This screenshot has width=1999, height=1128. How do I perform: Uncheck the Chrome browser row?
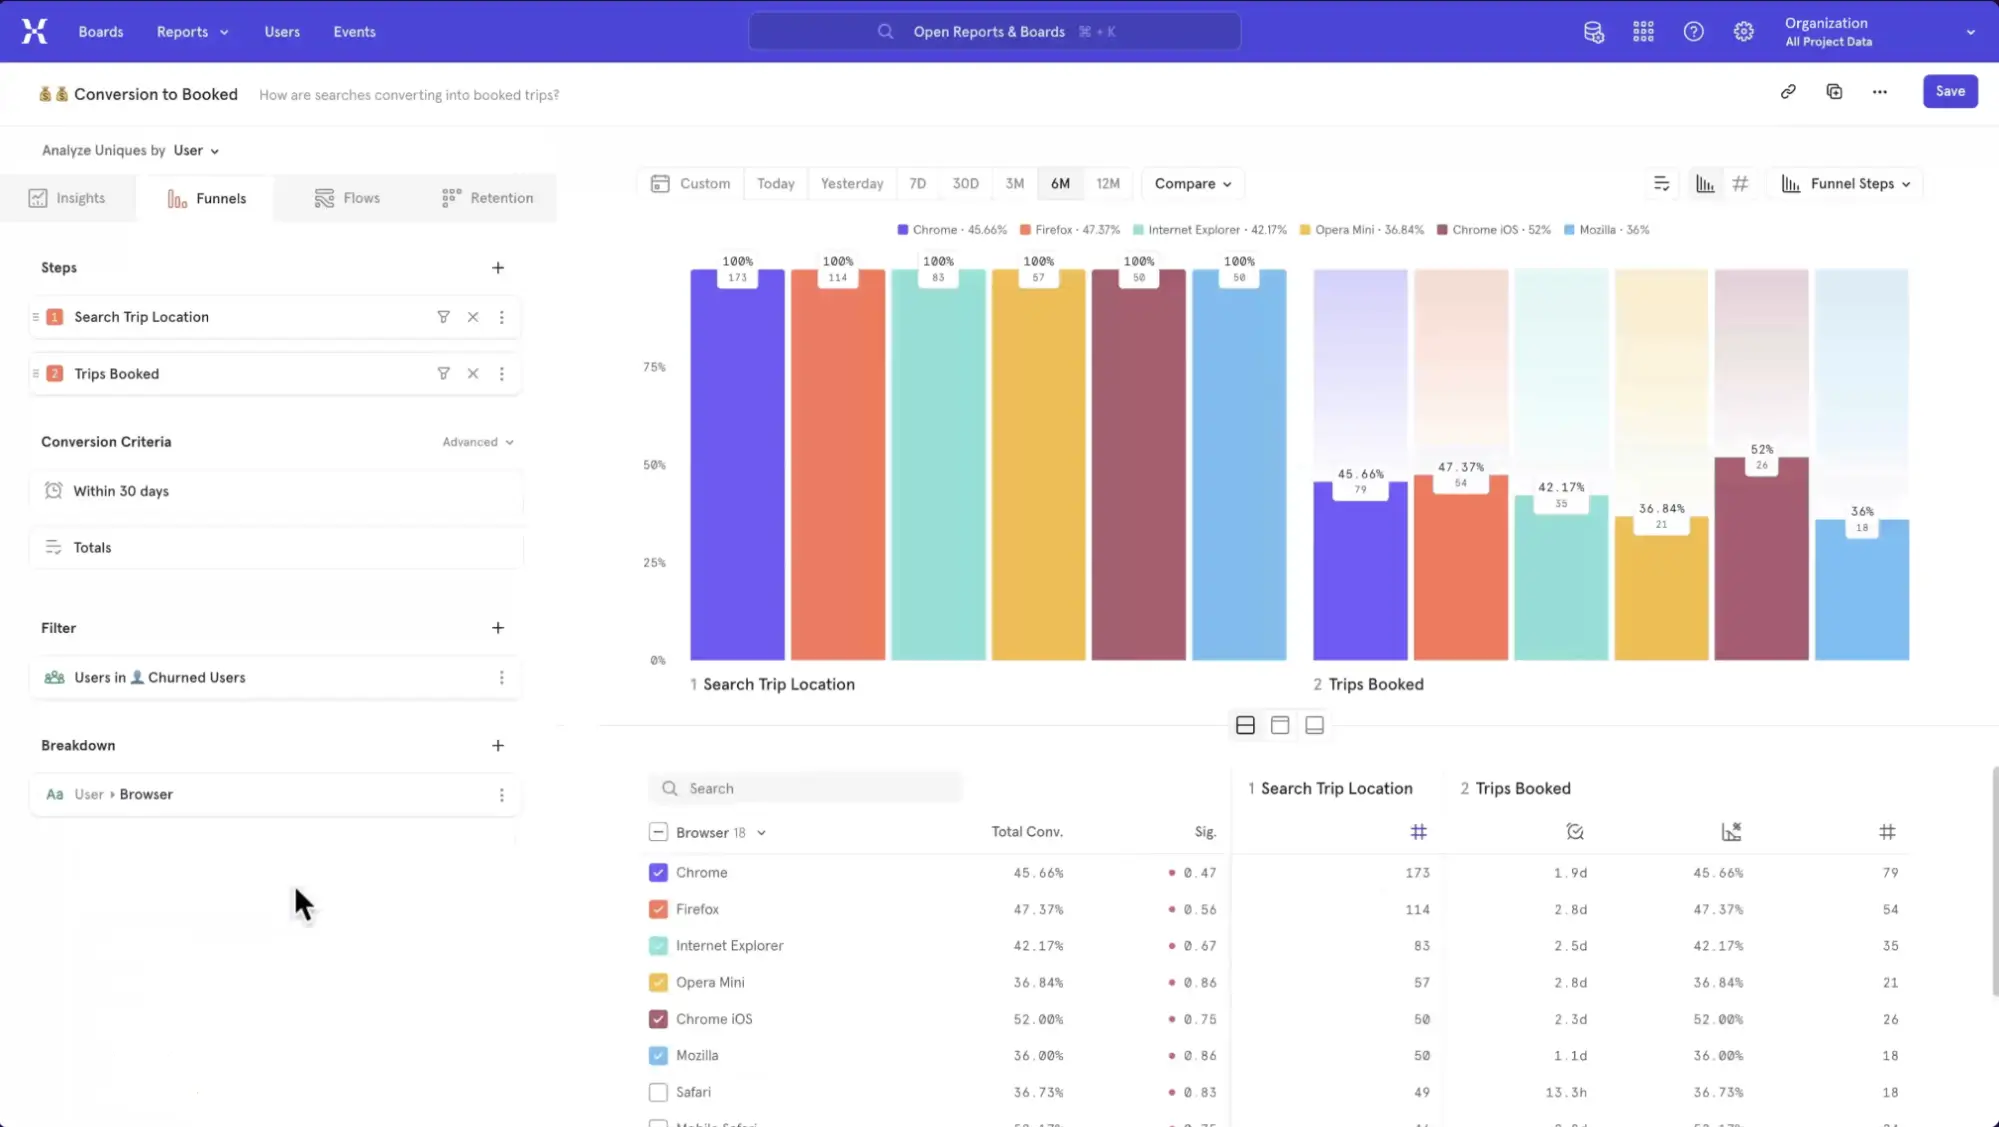pos(657,872)
